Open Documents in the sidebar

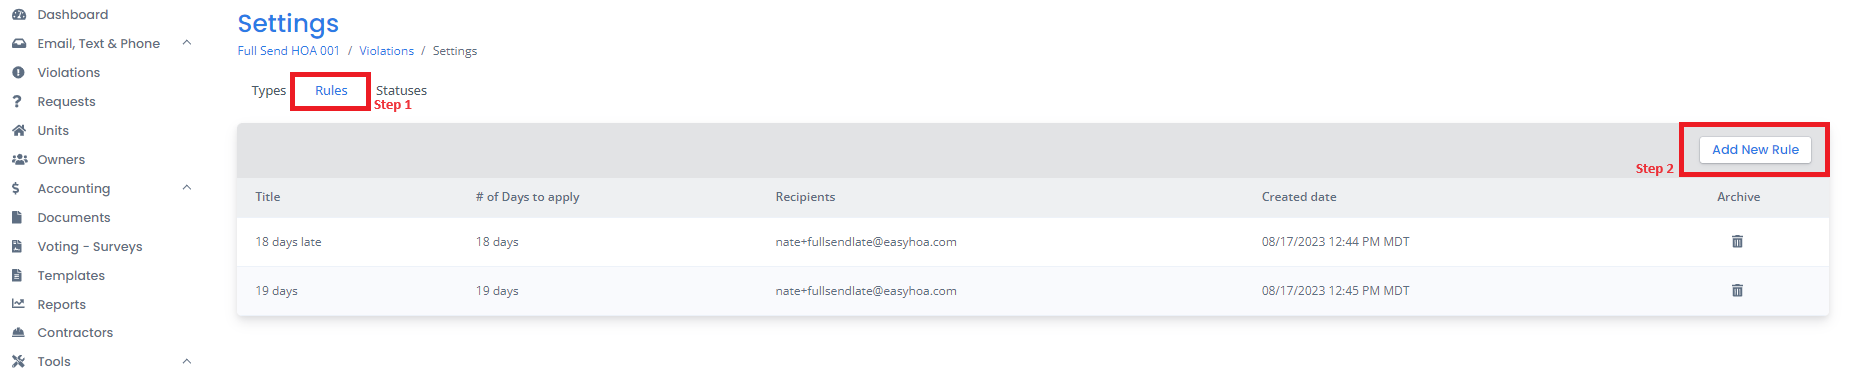click(74, 218)
